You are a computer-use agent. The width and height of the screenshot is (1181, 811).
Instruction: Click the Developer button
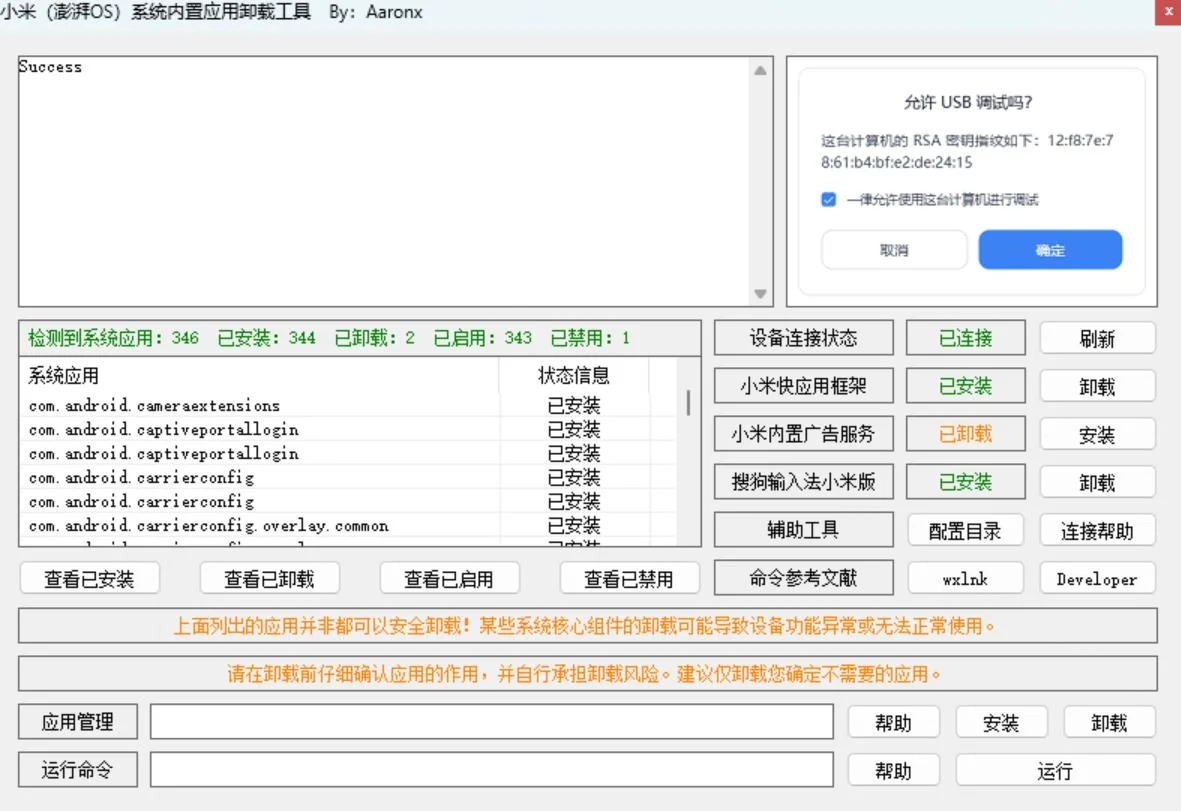[1097, 579]
